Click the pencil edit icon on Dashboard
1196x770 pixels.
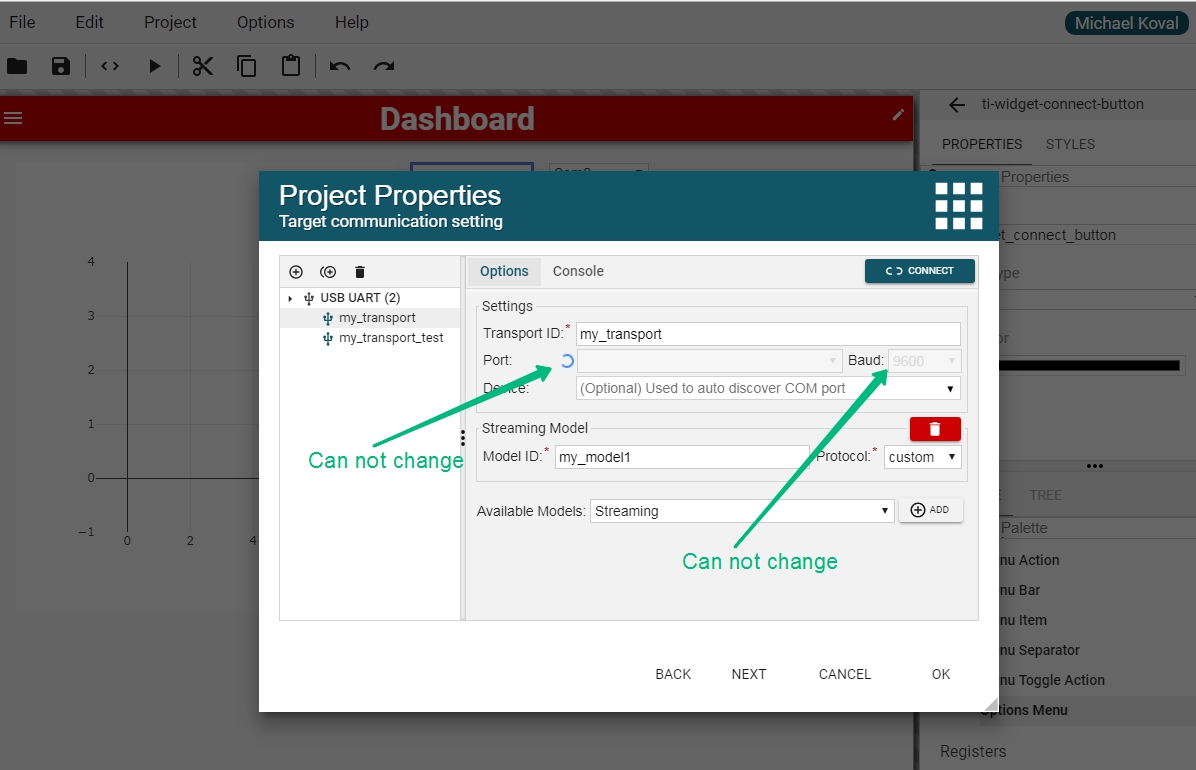click(x=898, y=115)
